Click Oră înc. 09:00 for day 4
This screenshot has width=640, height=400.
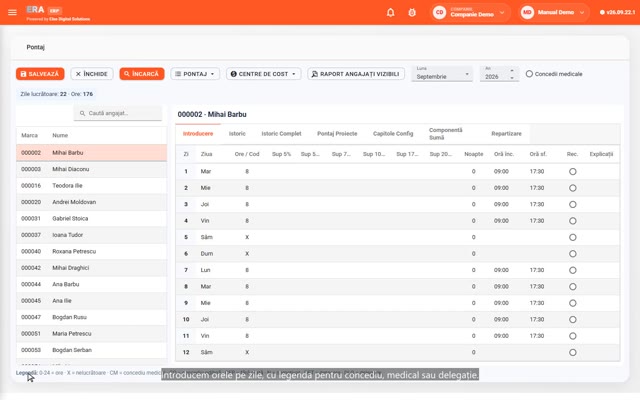[x=501, y=221]
